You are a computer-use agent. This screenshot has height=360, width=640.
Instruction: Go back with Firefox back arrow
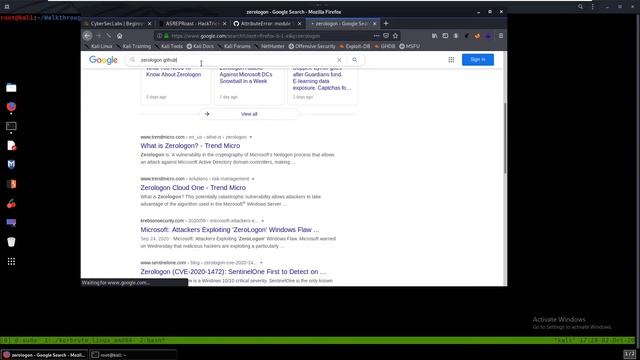pos(87,36)
